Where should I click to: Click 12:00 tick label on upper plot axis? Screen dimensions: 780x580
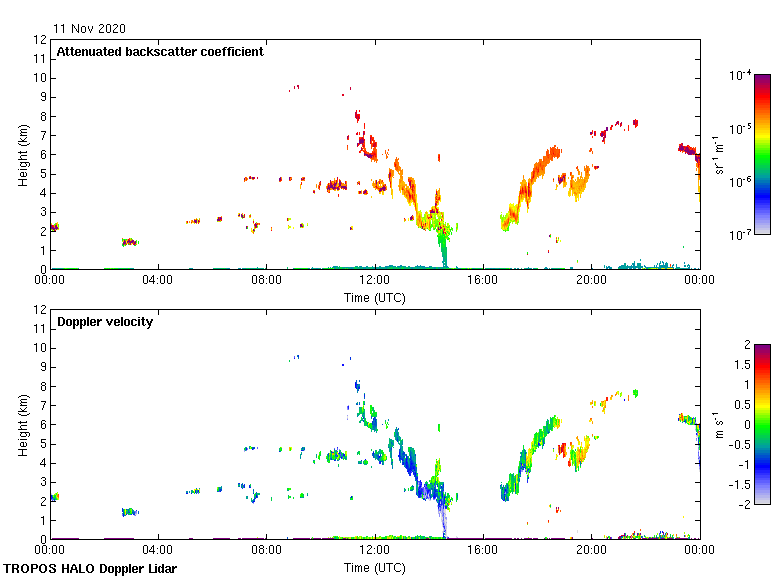click(x=374, y=281)
